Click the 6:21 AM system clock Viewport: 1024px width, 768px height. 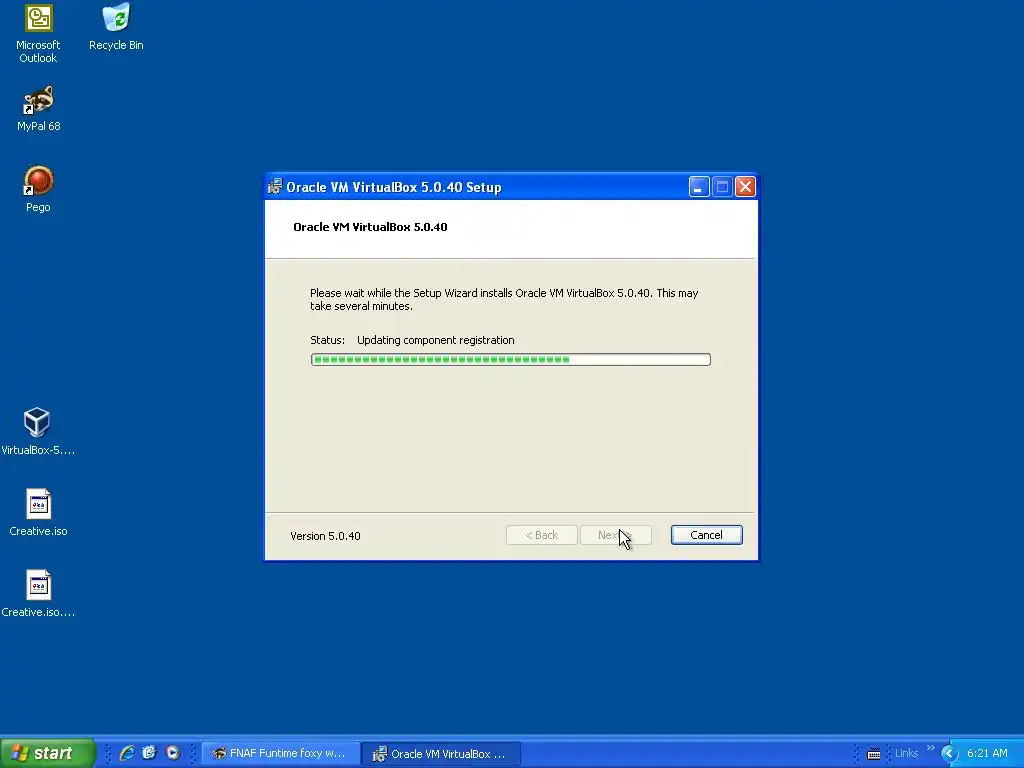pyautogui.click(x=987, y=753)
